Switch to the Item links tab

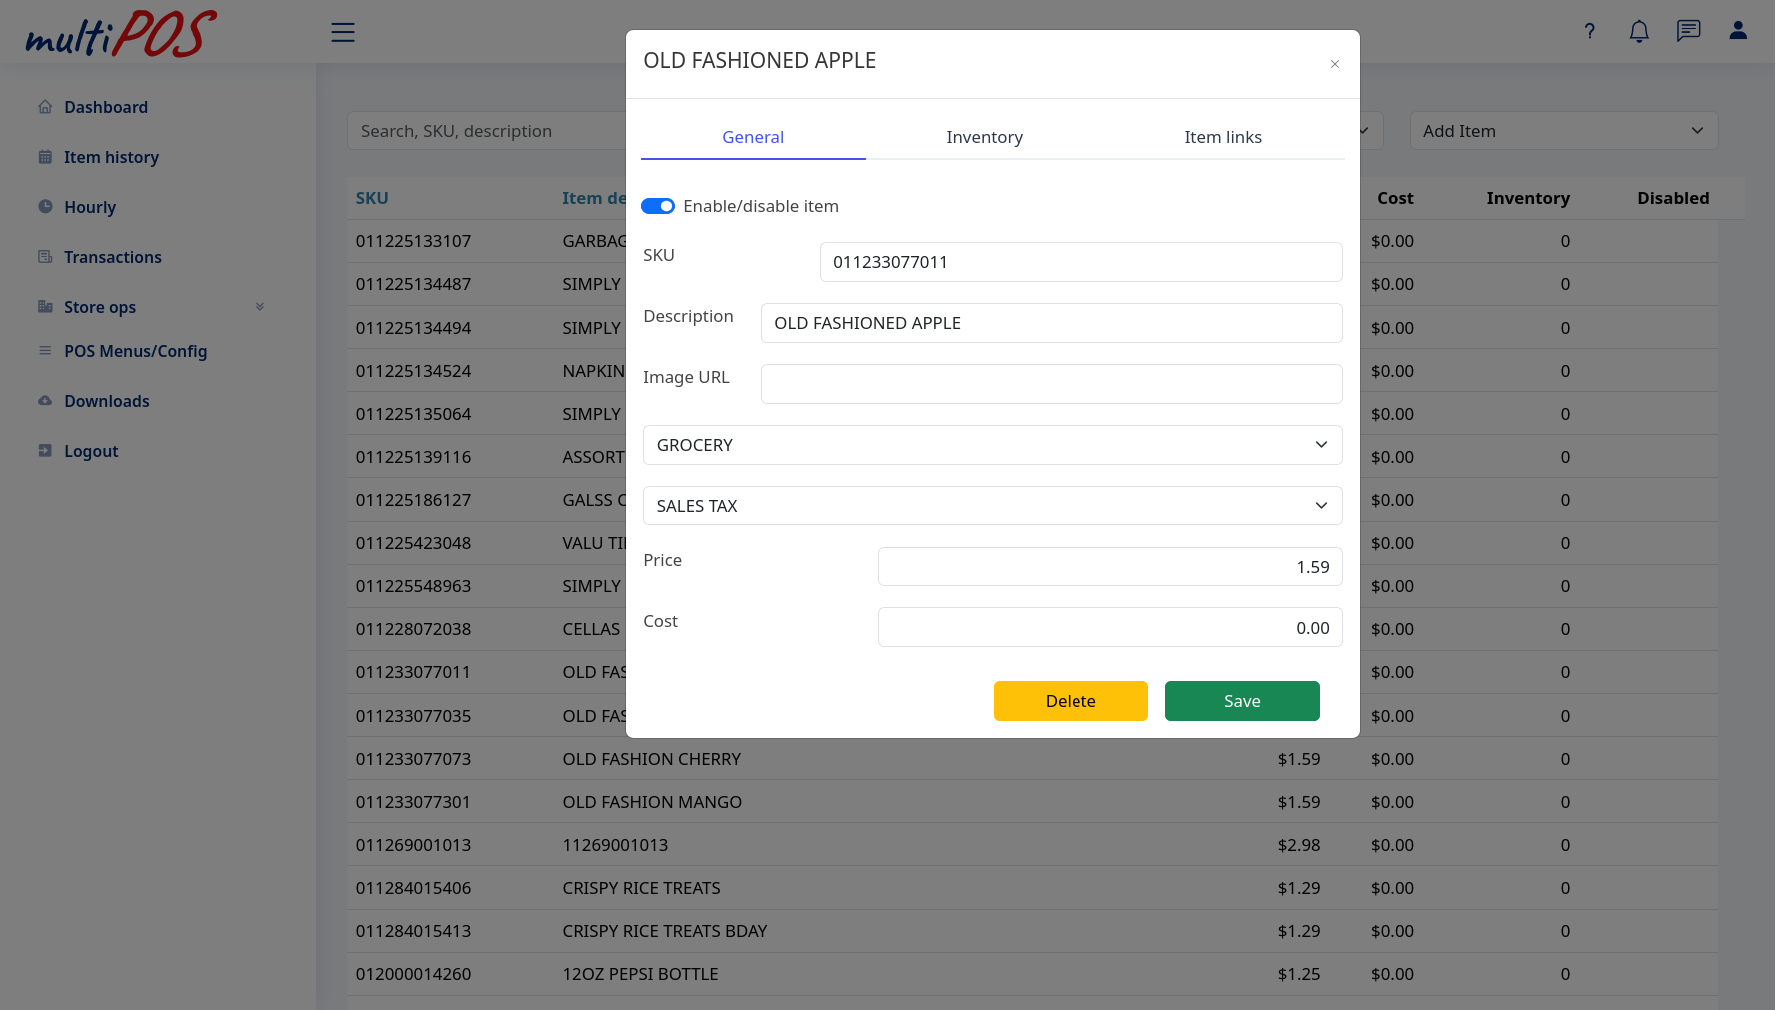(x=1222, y=137)
